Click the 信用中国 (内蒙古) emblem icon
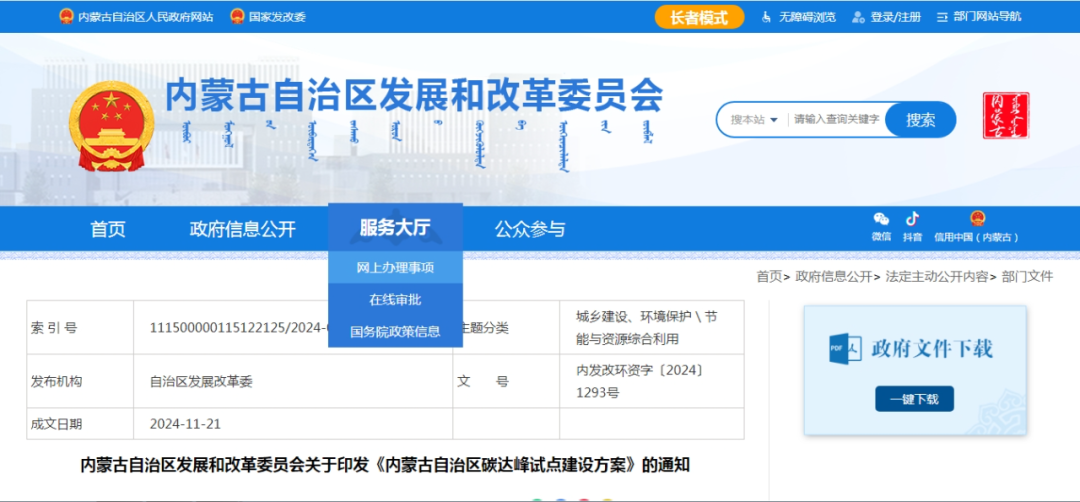 pos(977,219)
